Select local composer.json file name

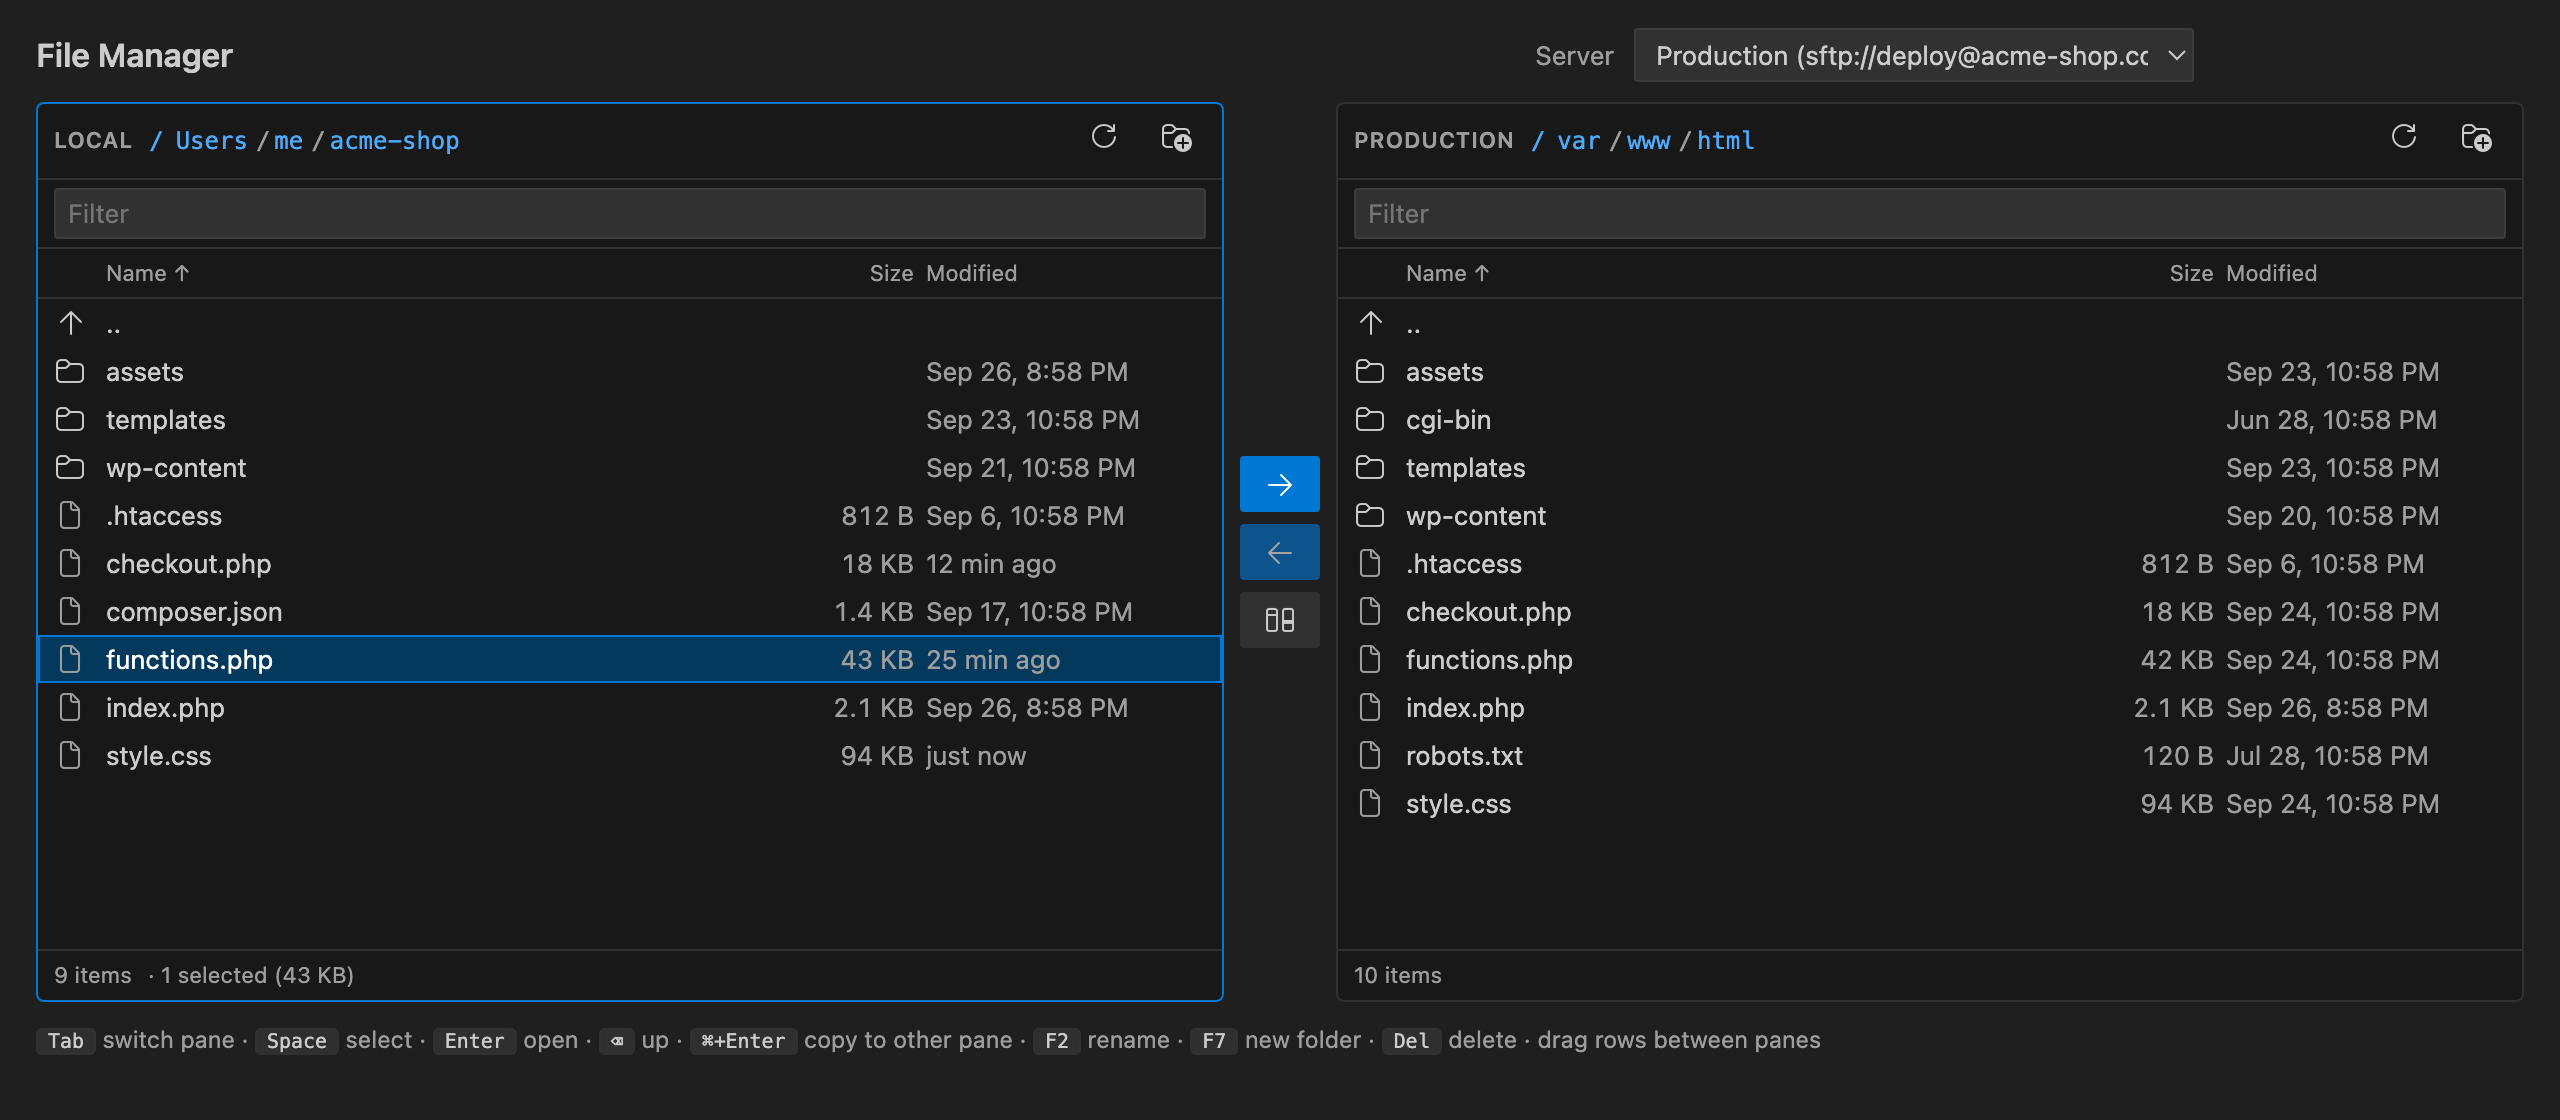point(194,612)
